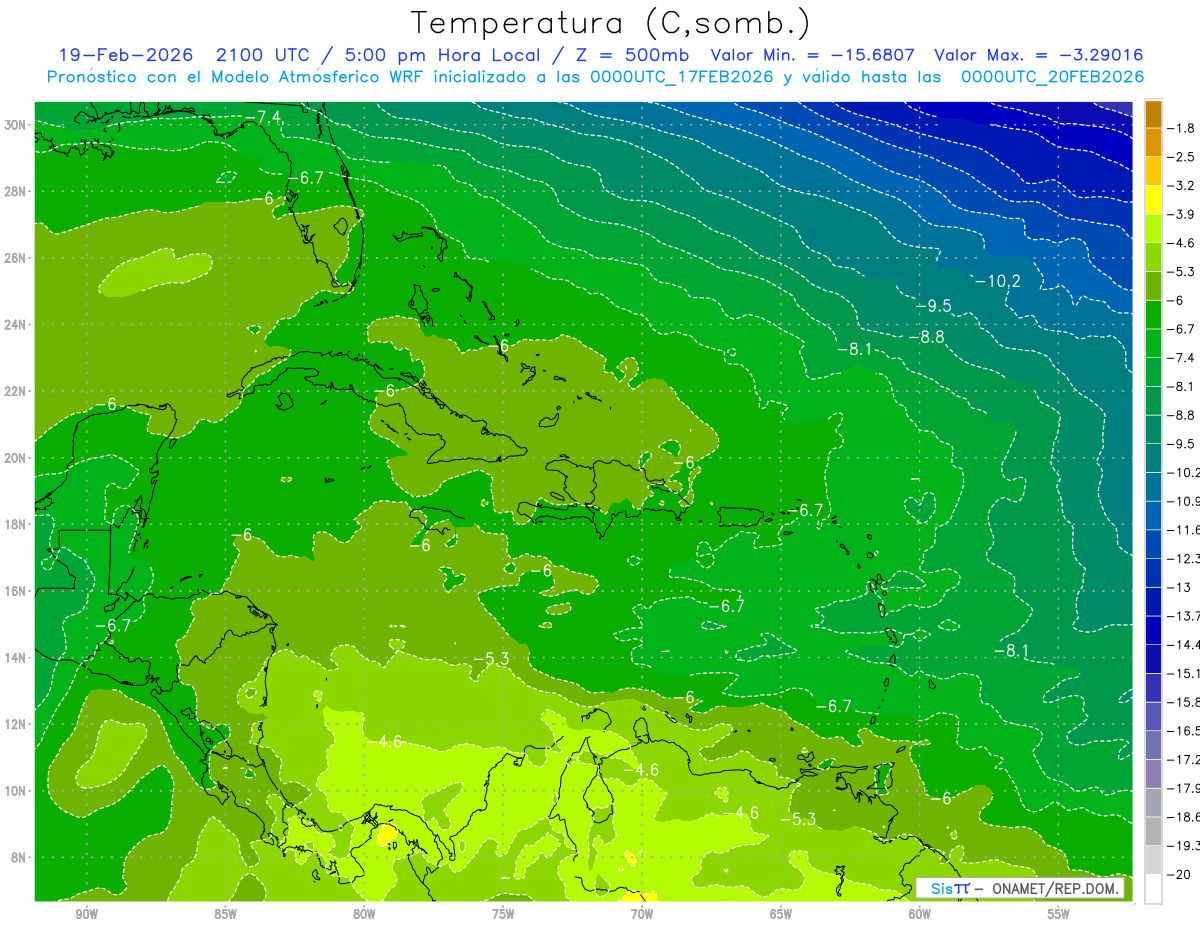
Task: Click the title "Temperatura (C,somb.)"
Action: point(610,24)
